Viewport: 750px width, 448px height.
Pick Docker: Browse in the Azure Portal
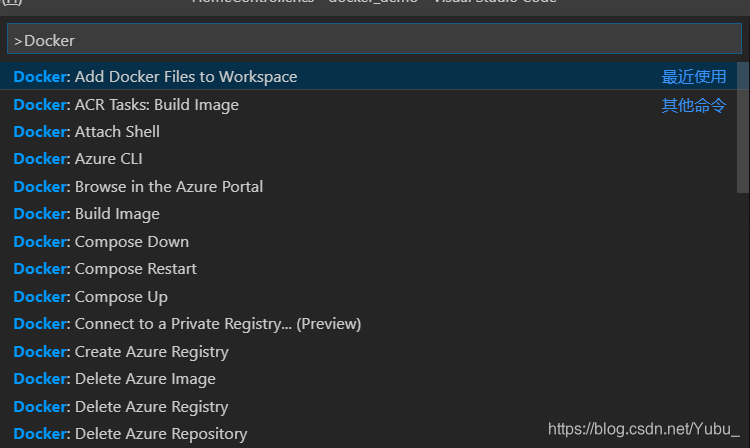(x=368, y=186)
